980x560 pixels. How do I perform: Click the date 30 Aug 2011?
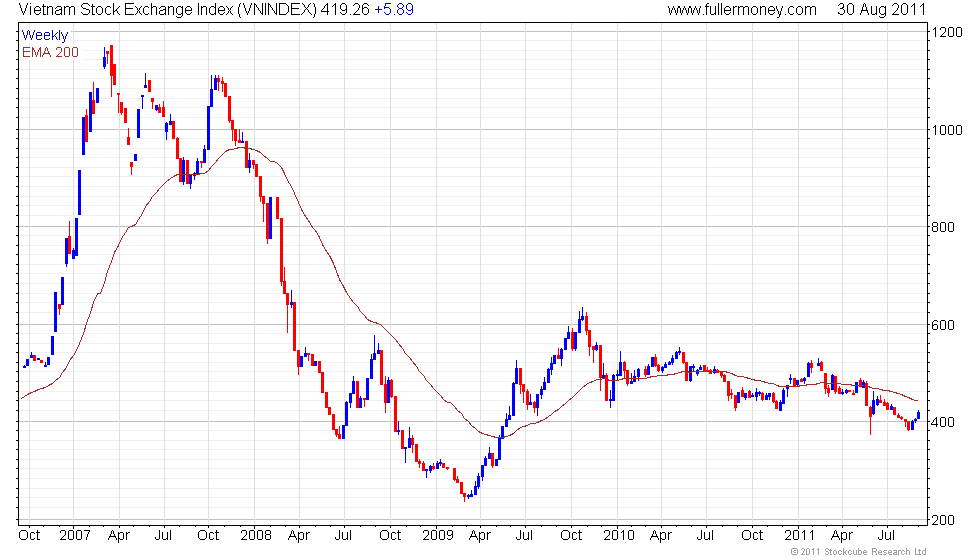click(881, 10)
